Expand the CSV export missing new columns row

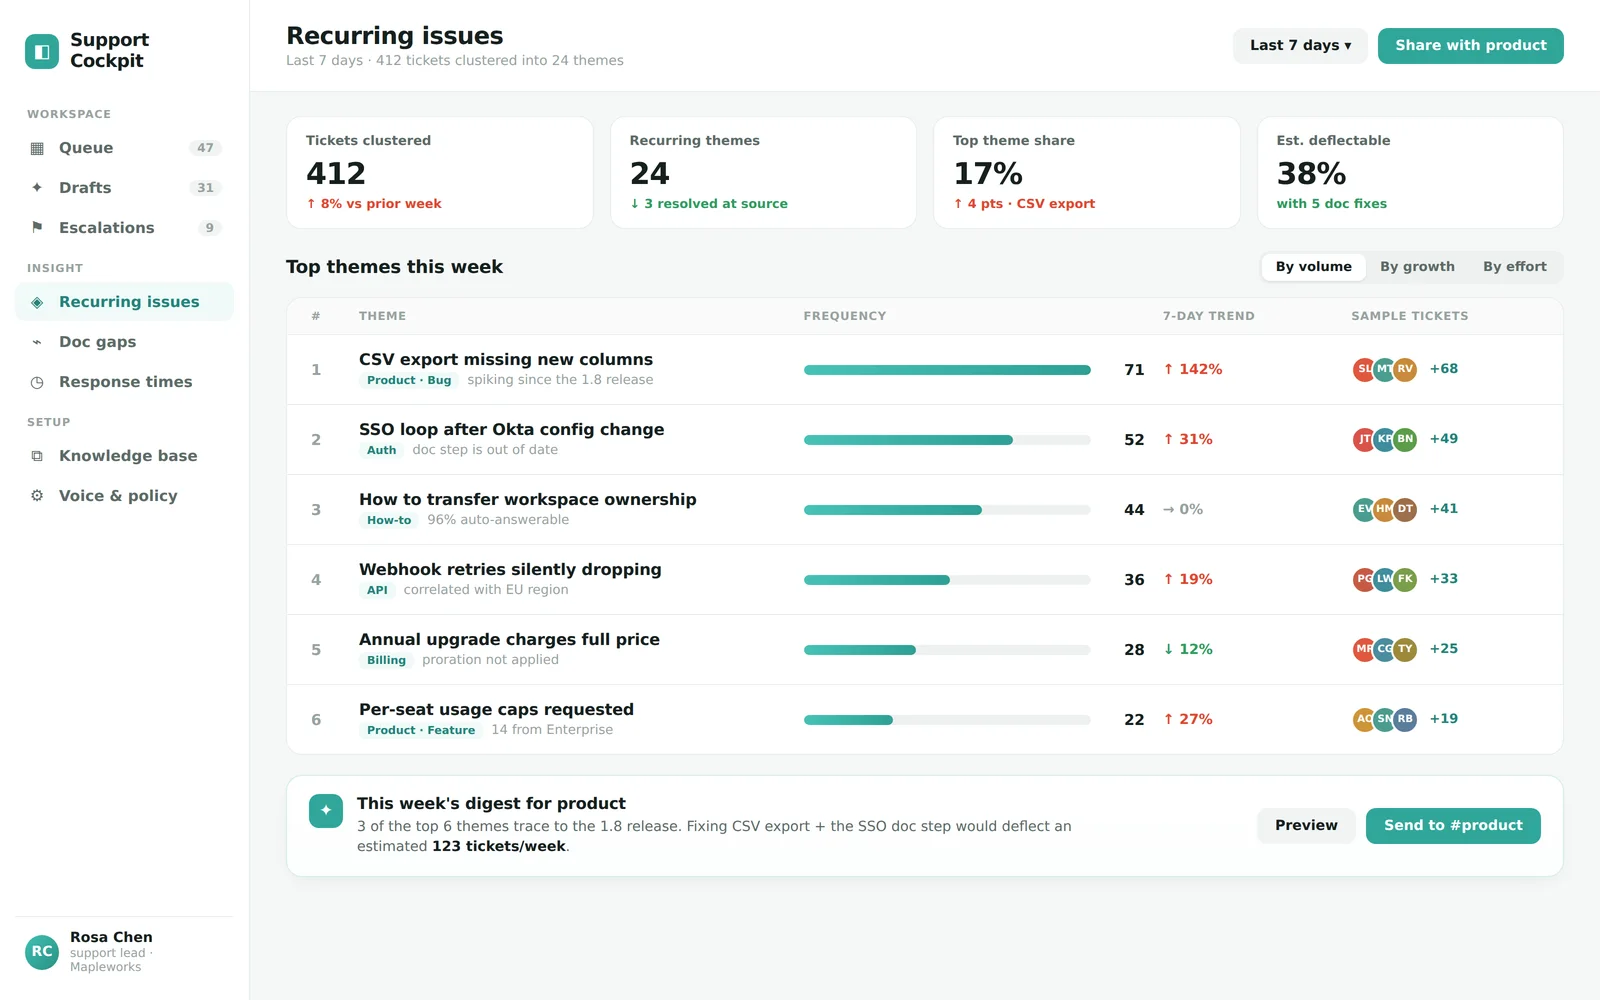pyautogui.click(x=924, y=370)
